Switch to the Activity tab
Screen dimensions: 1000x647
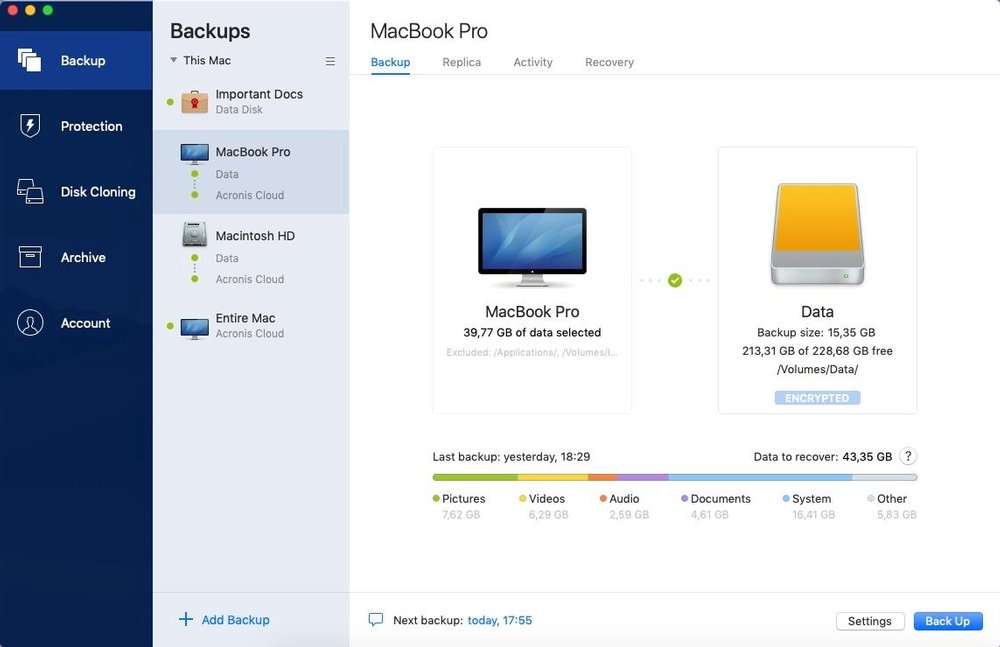coord(532,62)
